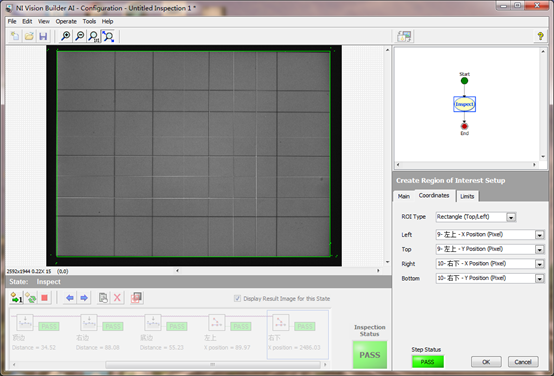Open the Bottom coordinate dropdown
This screenshot has height=376, width=554.
click(540, 278)
